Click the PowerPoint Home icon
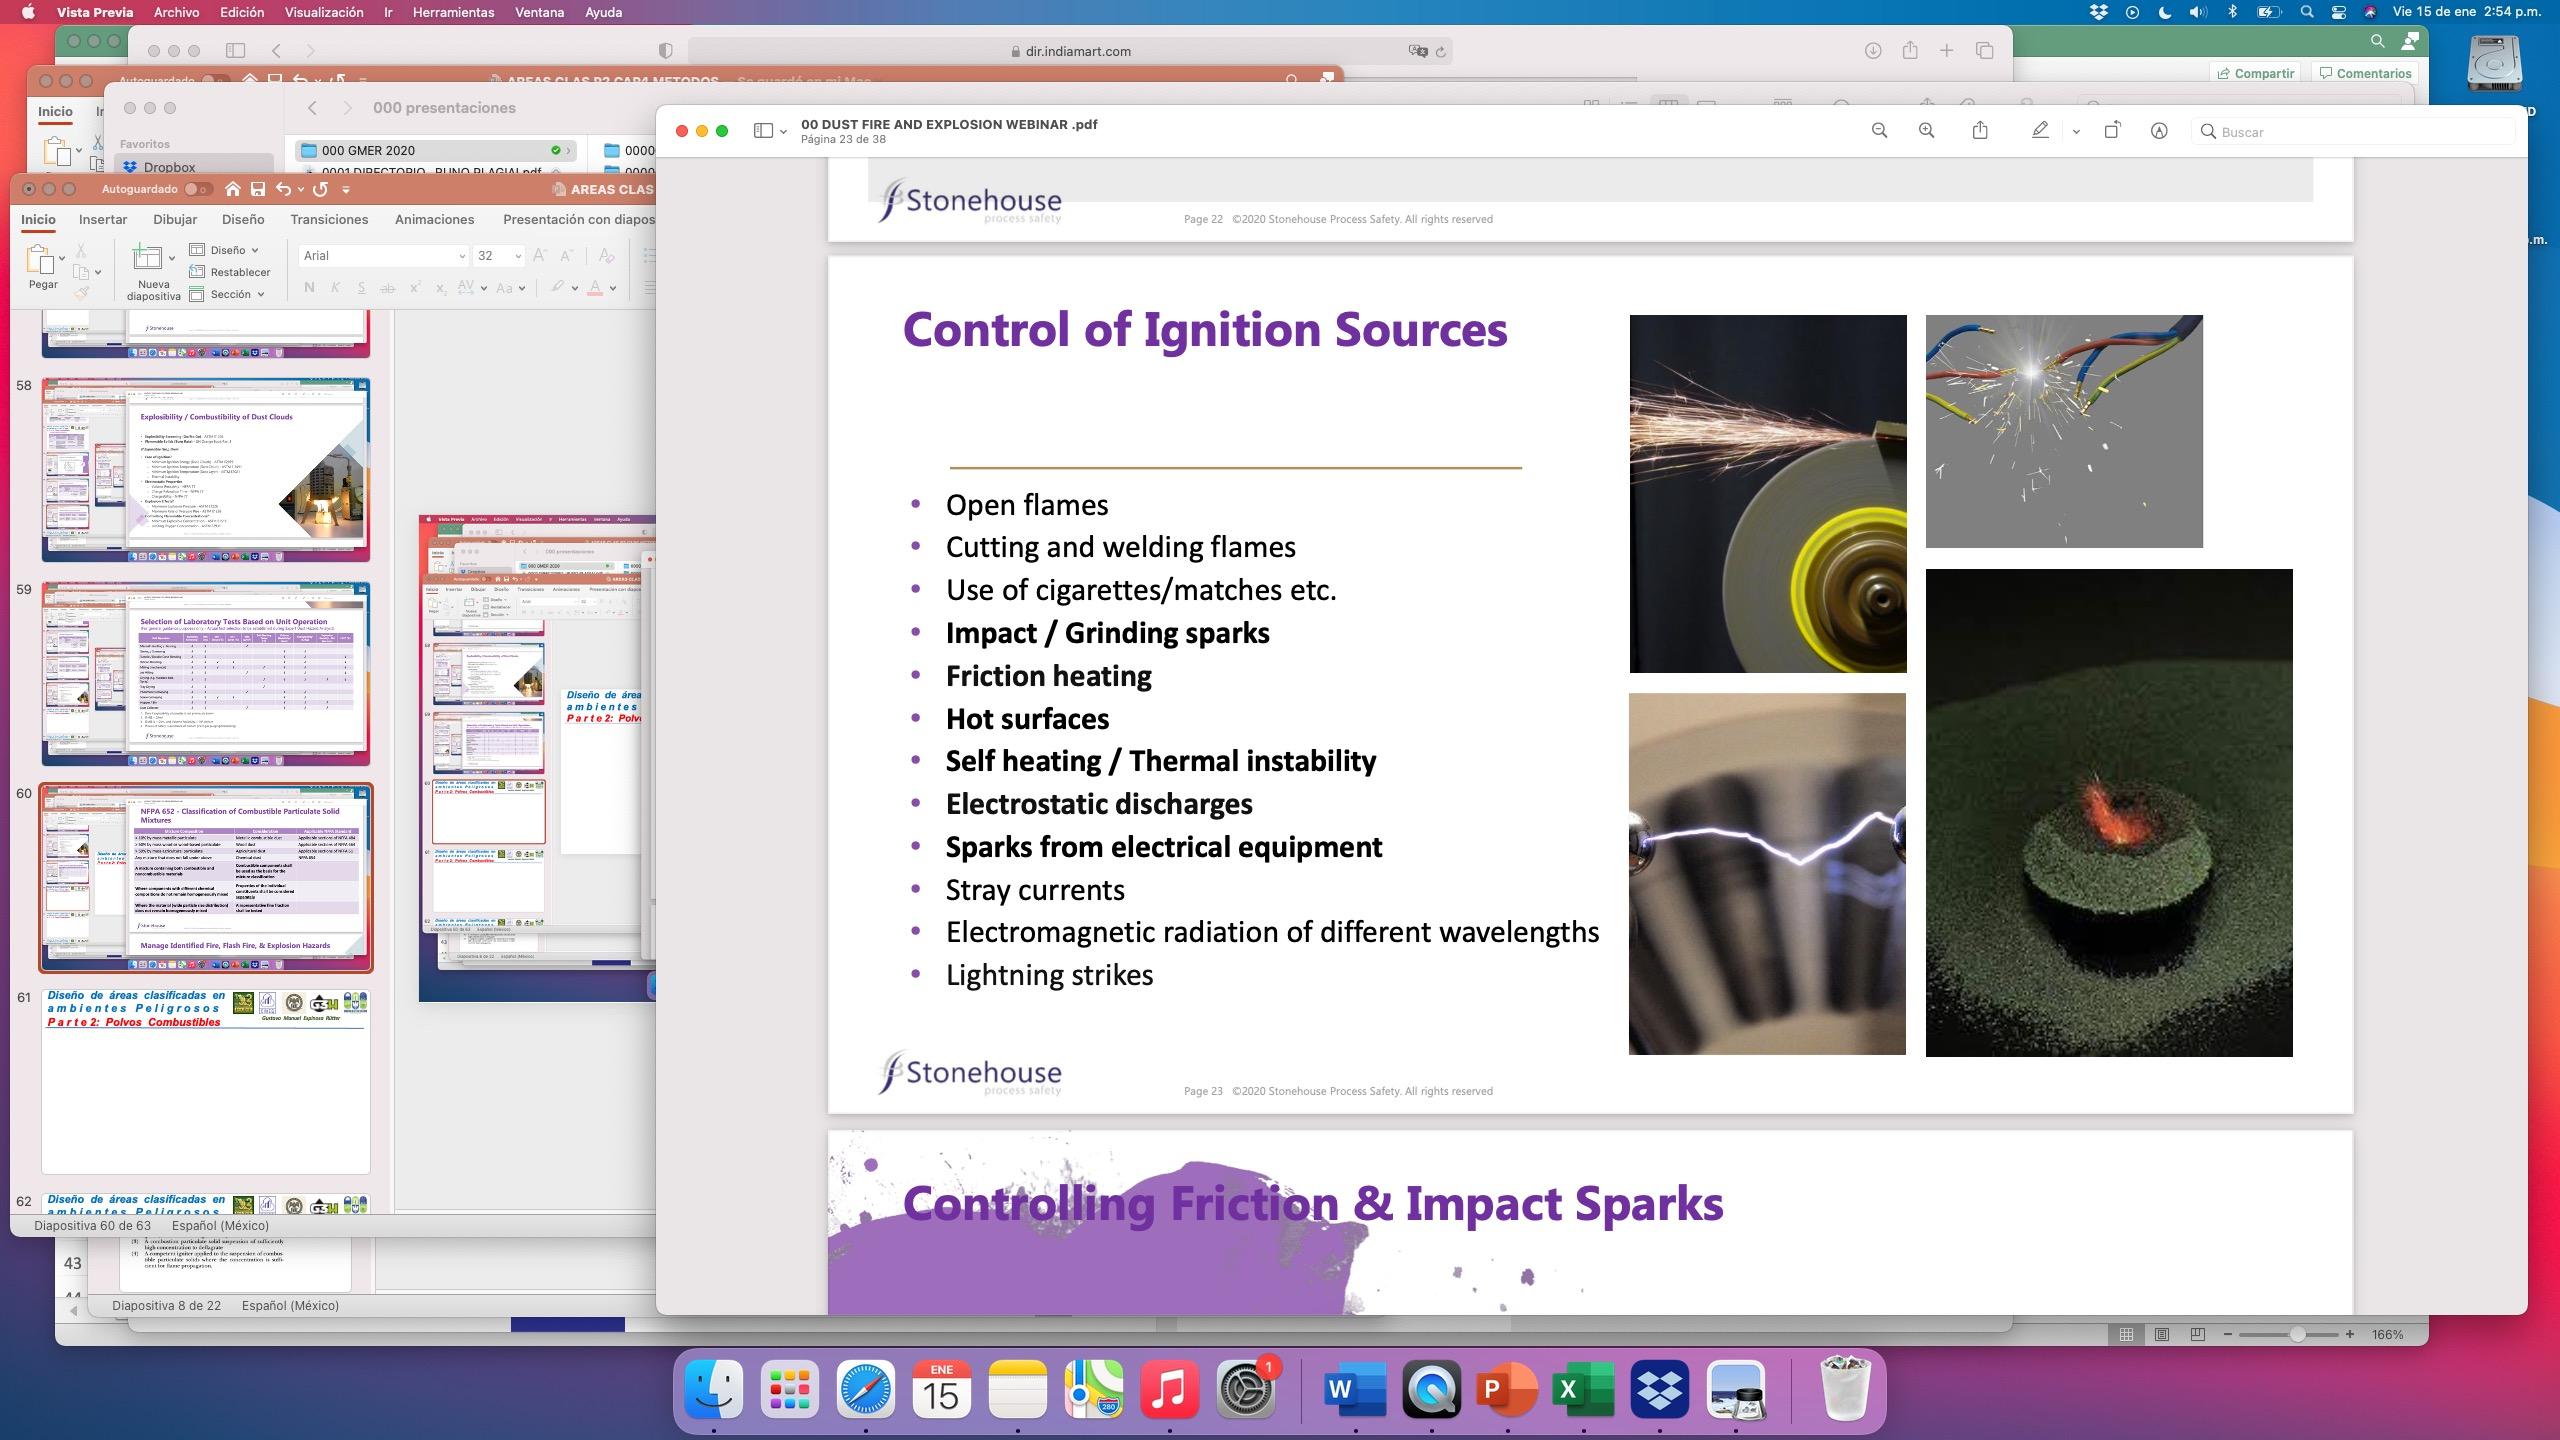The height and width of the screenshot is (1440, 2560). 232,189
